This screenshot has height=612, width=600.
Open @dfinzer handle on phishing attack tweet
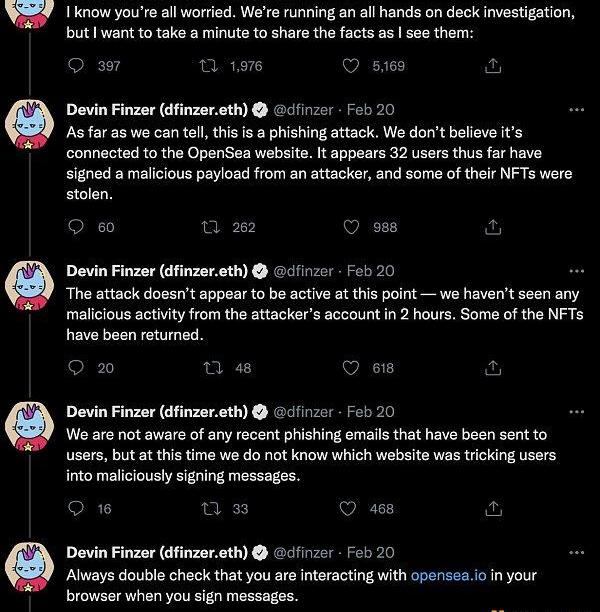point(305,109)
